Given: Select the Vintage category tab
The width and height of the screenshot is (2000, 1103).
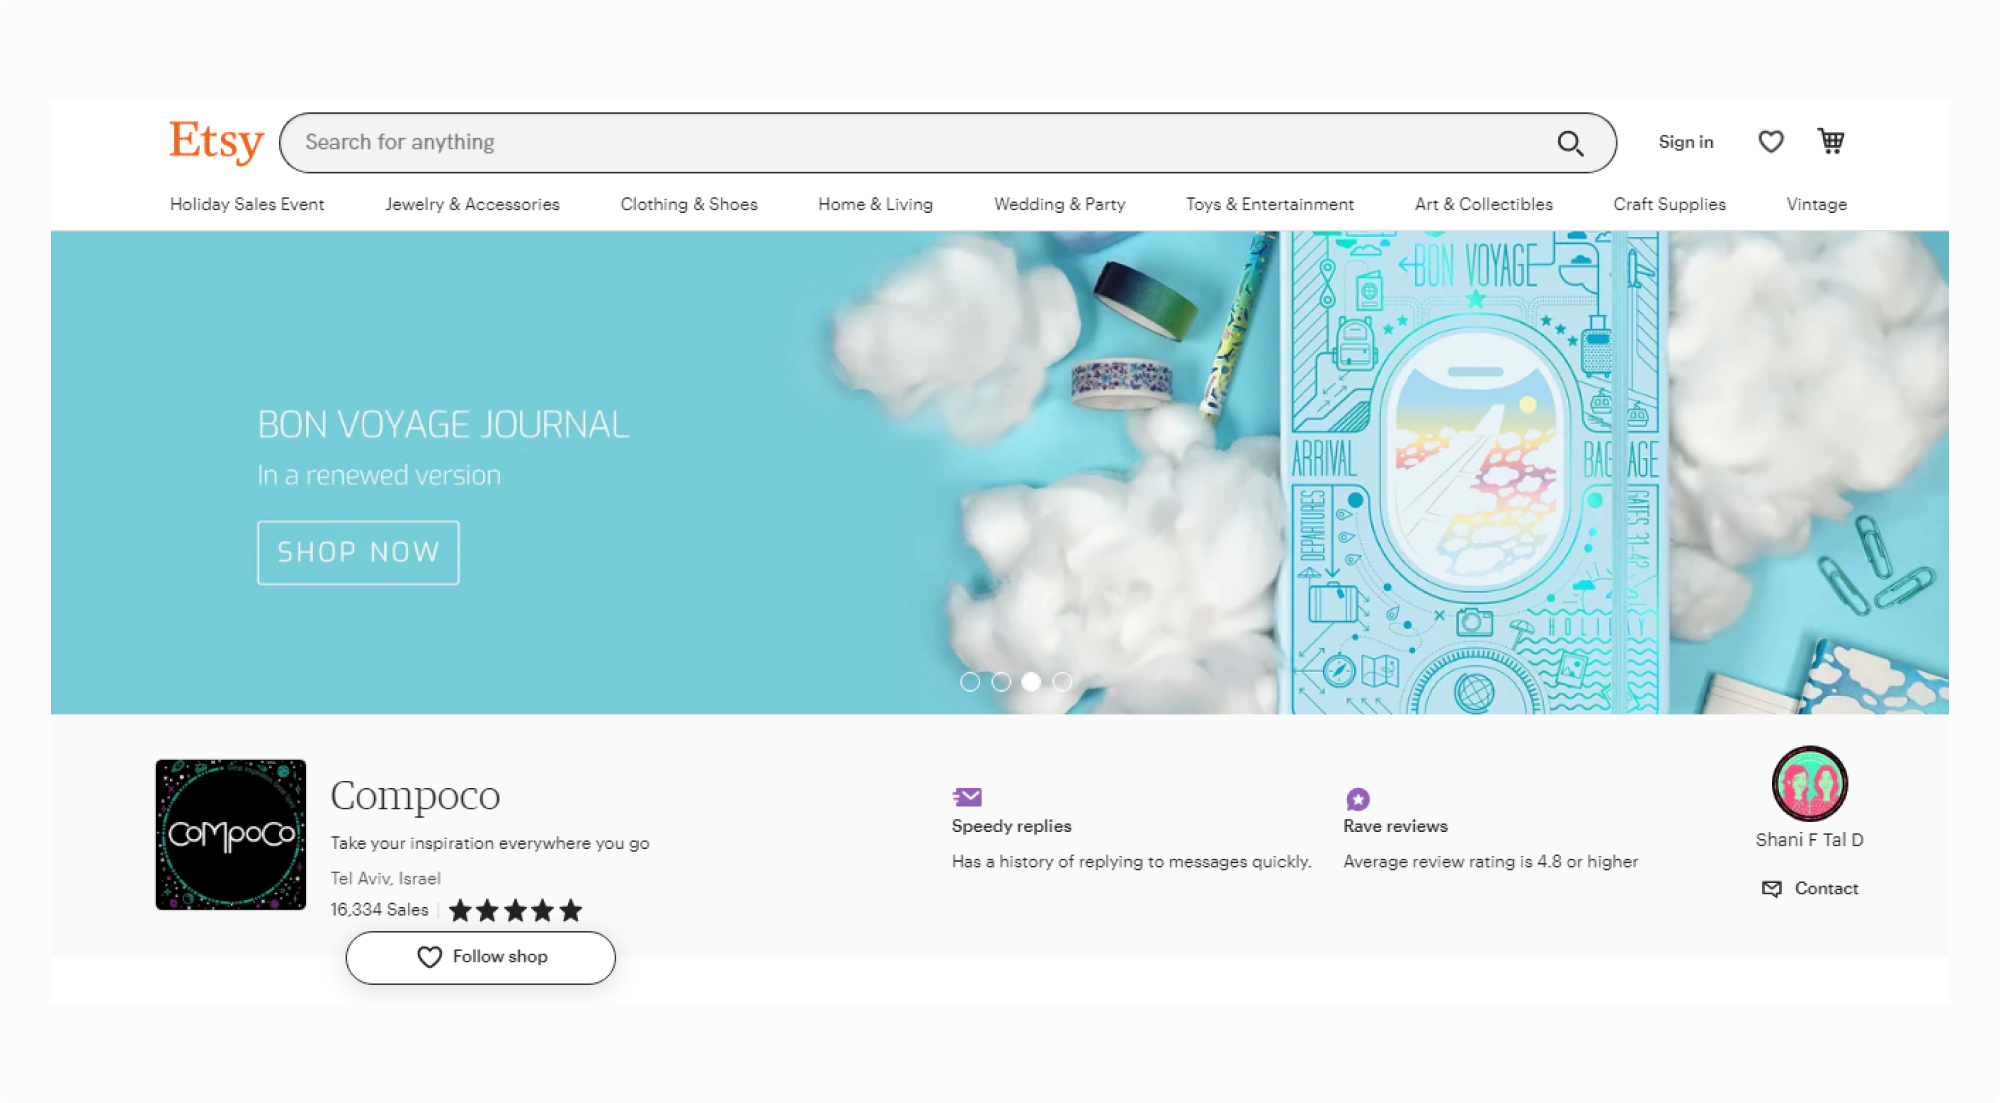Looking at the screenshot, I should pos(1815,204).
